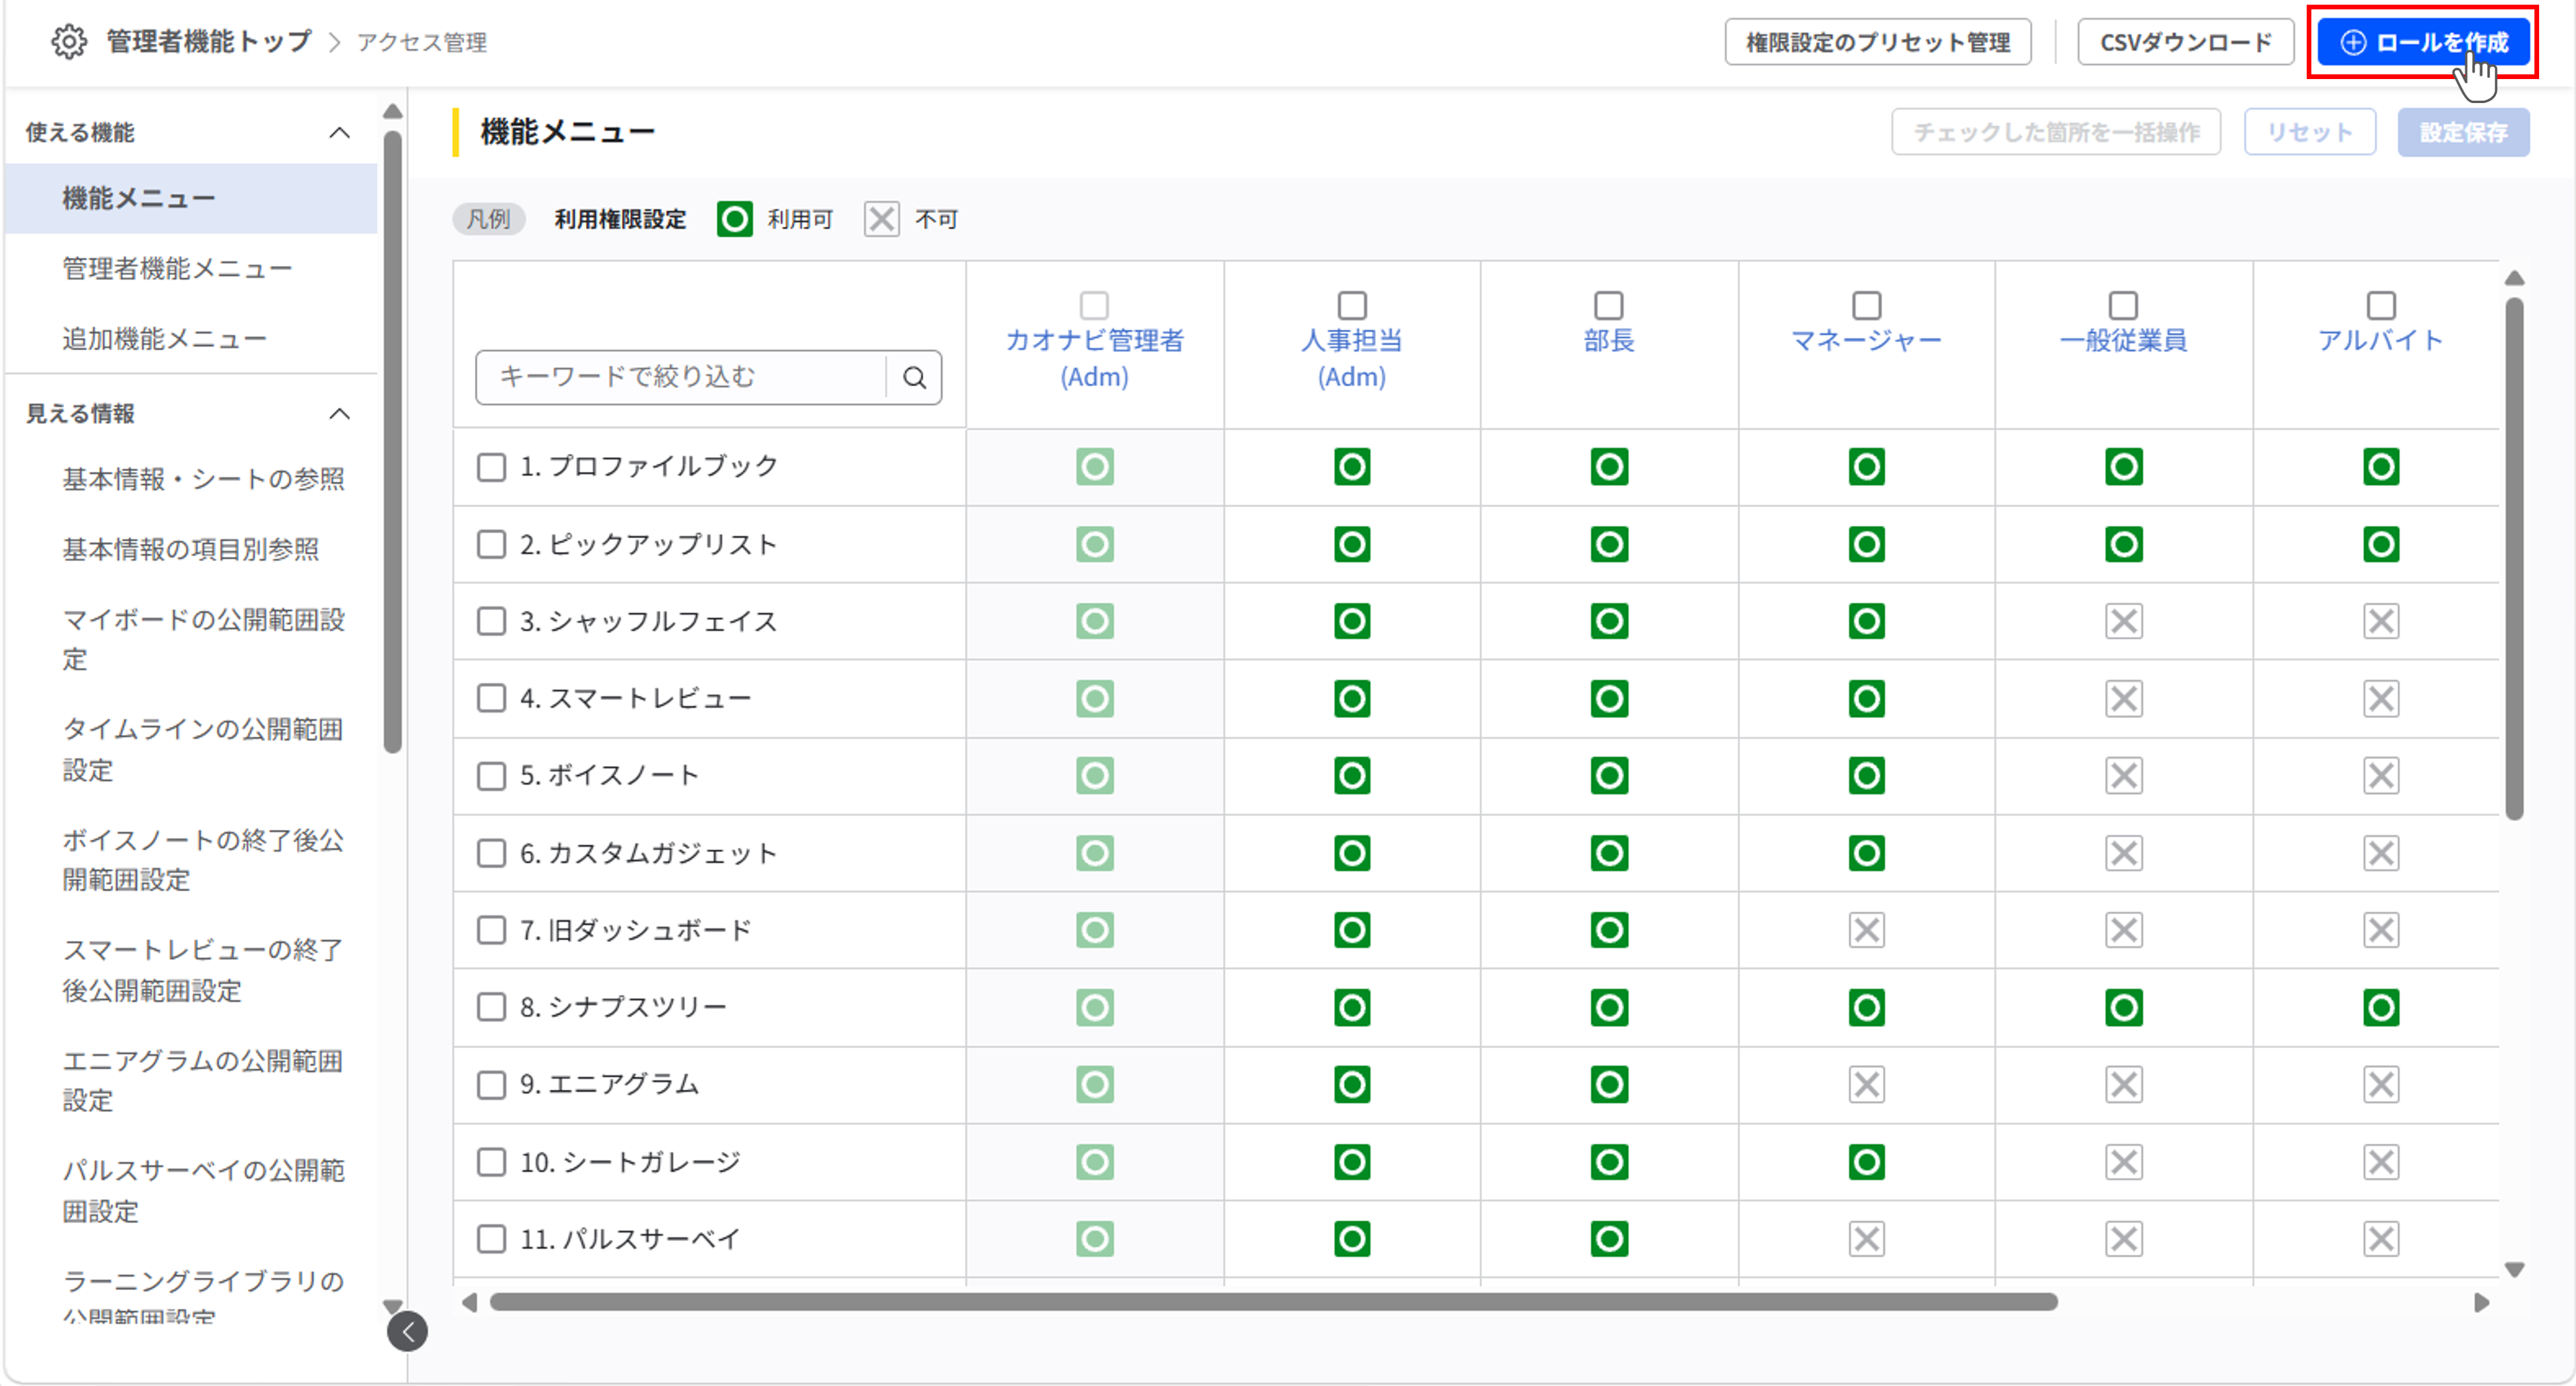This screenshot has height=1386, width=2576.
Task: Click sidebar scroll up arrow
Action: 393,111
